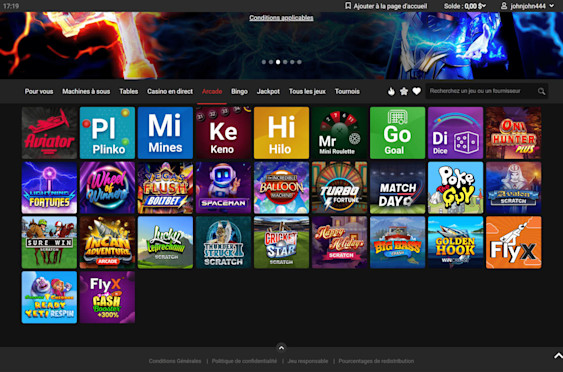Viewport: 563px width, 372px height.
Task: Click the flame hot games icon
Action: (391, 92)
